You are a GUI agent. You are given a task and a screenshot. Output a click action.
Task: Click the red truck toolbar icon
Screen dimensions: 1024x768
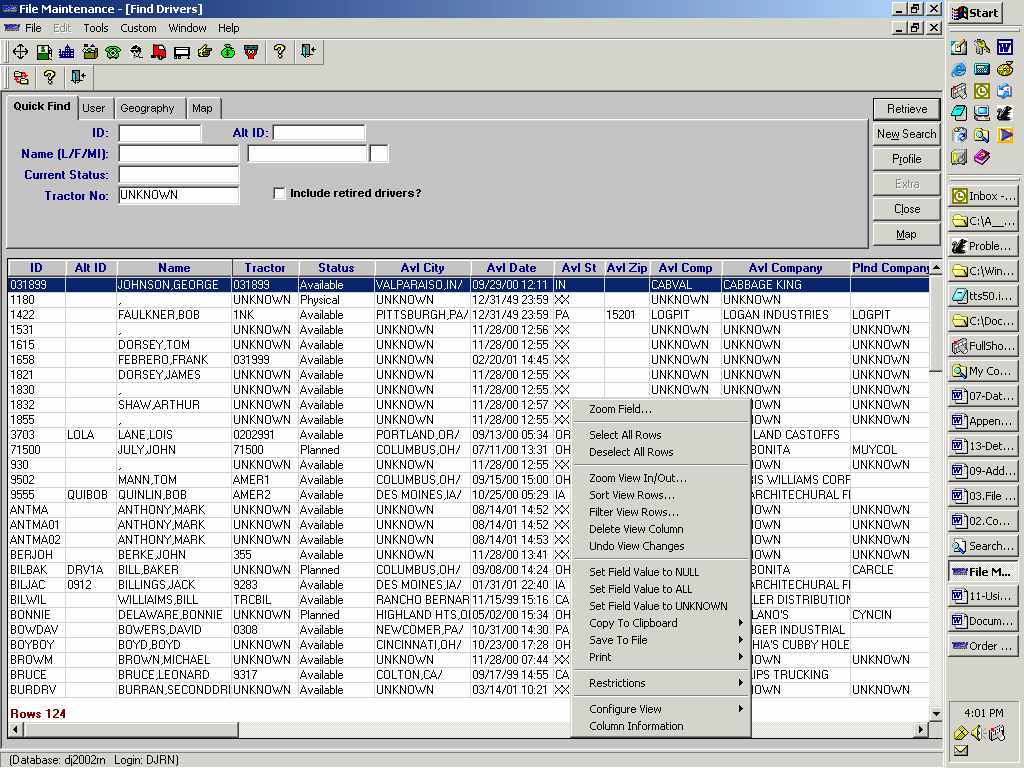tap(159, 51)
